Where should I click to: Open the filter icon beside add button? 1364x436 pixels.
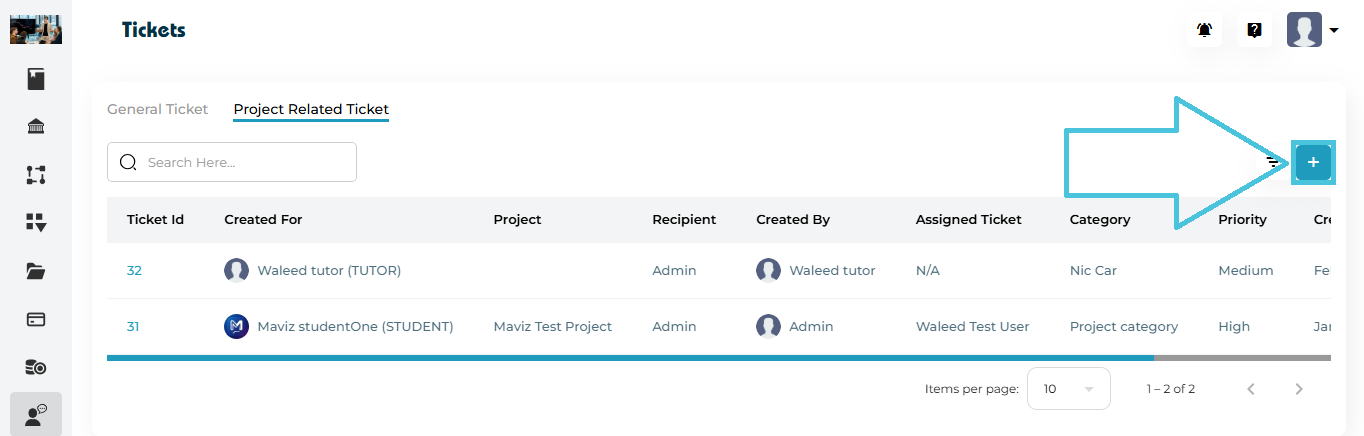(x=1273, y=162)
